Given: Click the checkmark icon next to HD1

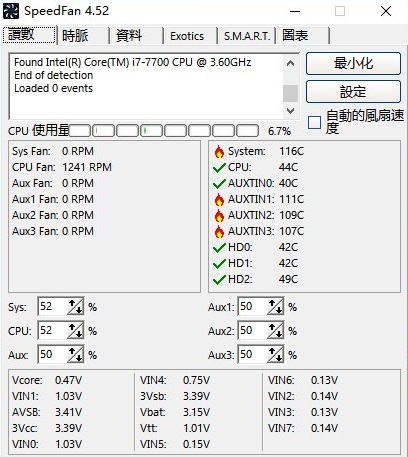Looking at the screenshot, I should [x=219, y=263].
